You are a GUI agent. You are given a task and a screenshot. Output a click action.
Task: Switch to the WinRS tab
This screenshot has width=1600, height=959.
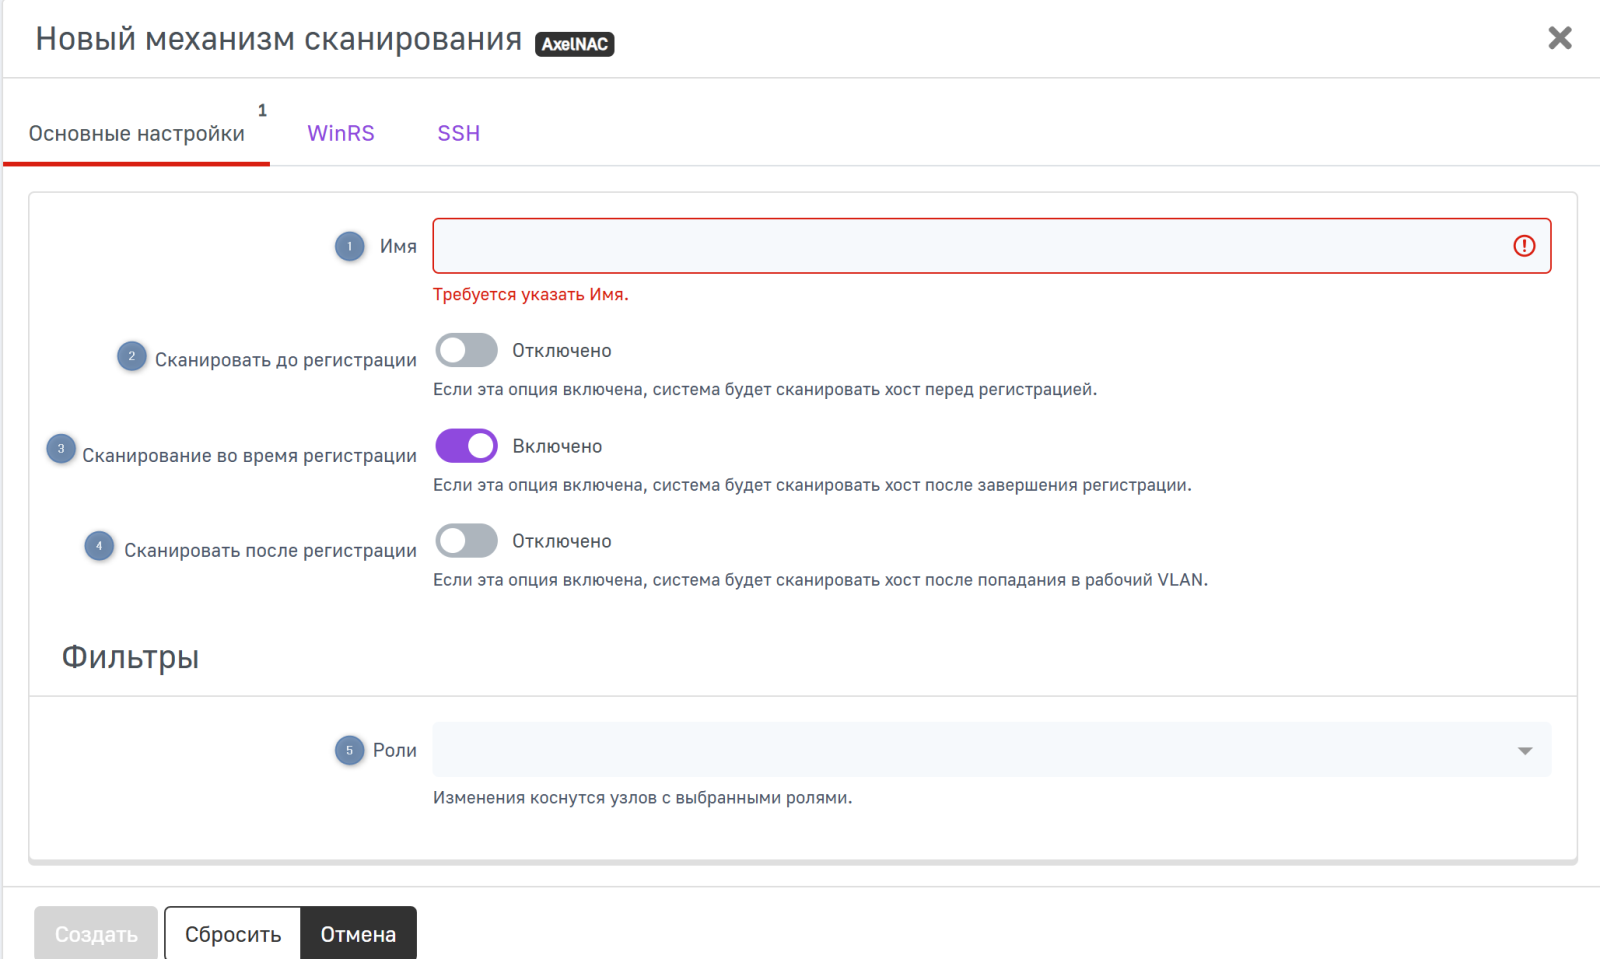click(x=340, y=133)
